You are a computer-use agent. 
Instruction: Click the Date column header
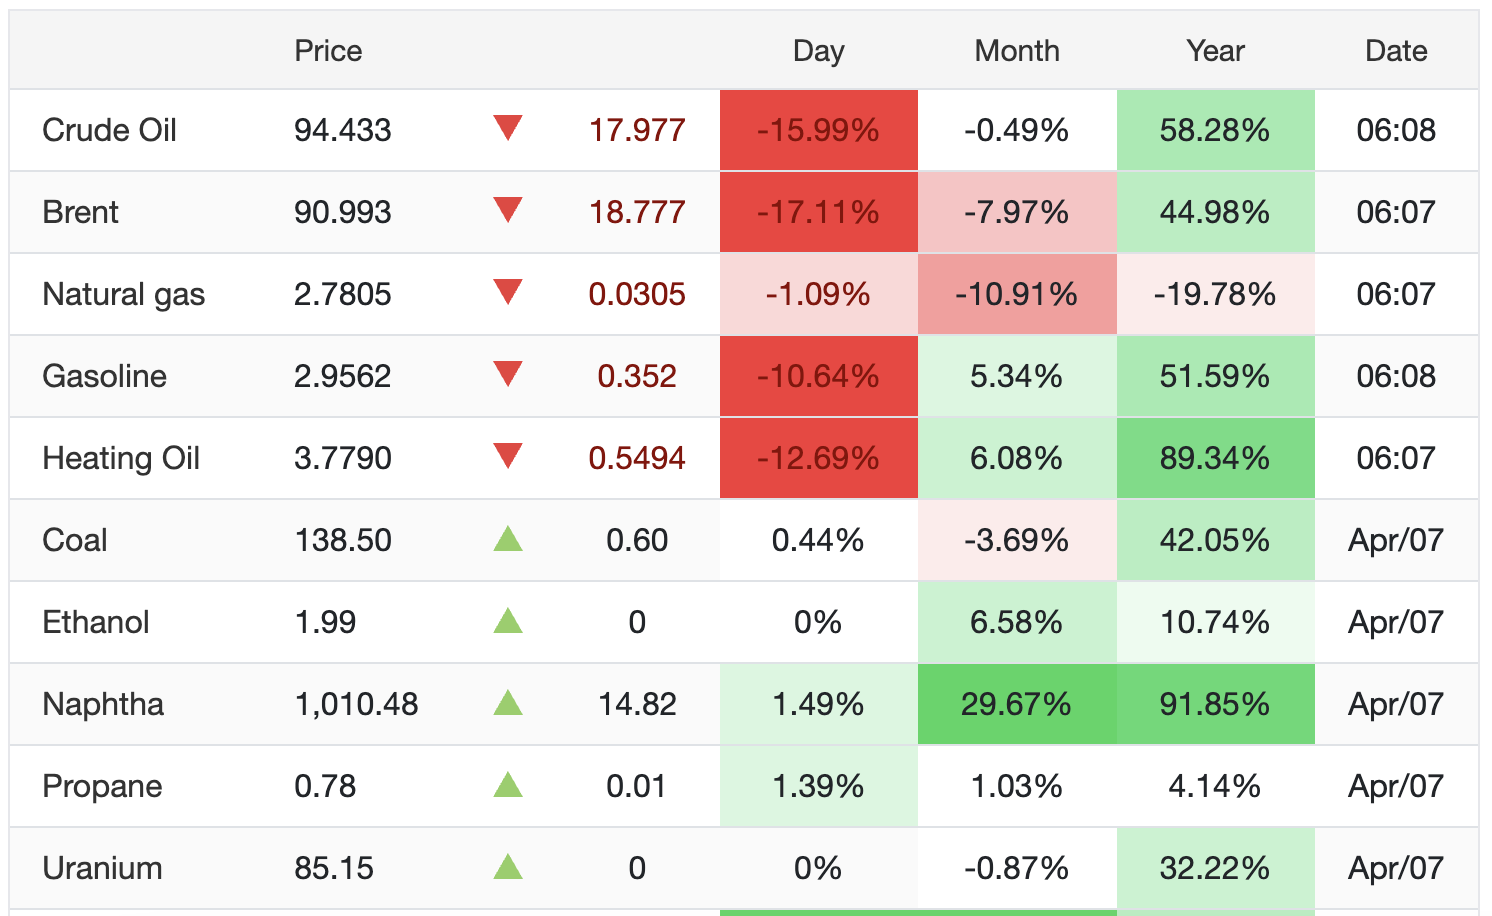pyautogui.click(x=1396, y=51)
